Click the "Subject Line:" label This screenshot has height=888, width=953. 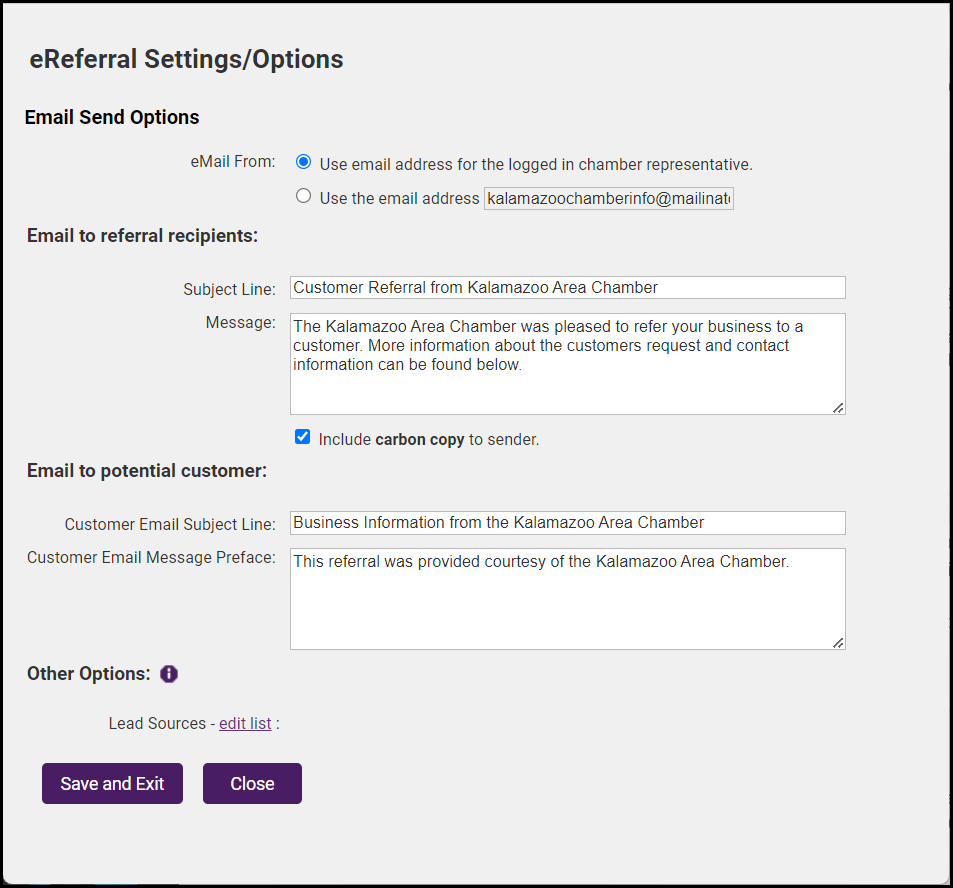click(x=229, y=289)
